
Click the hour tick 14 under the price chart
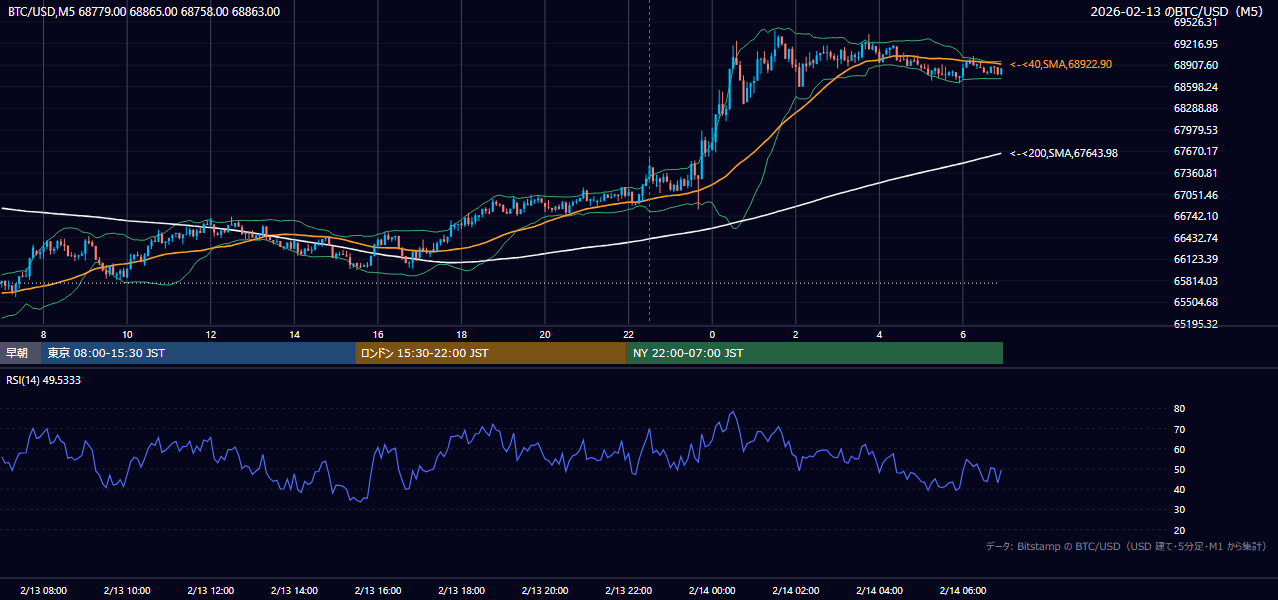click(294, 334)
